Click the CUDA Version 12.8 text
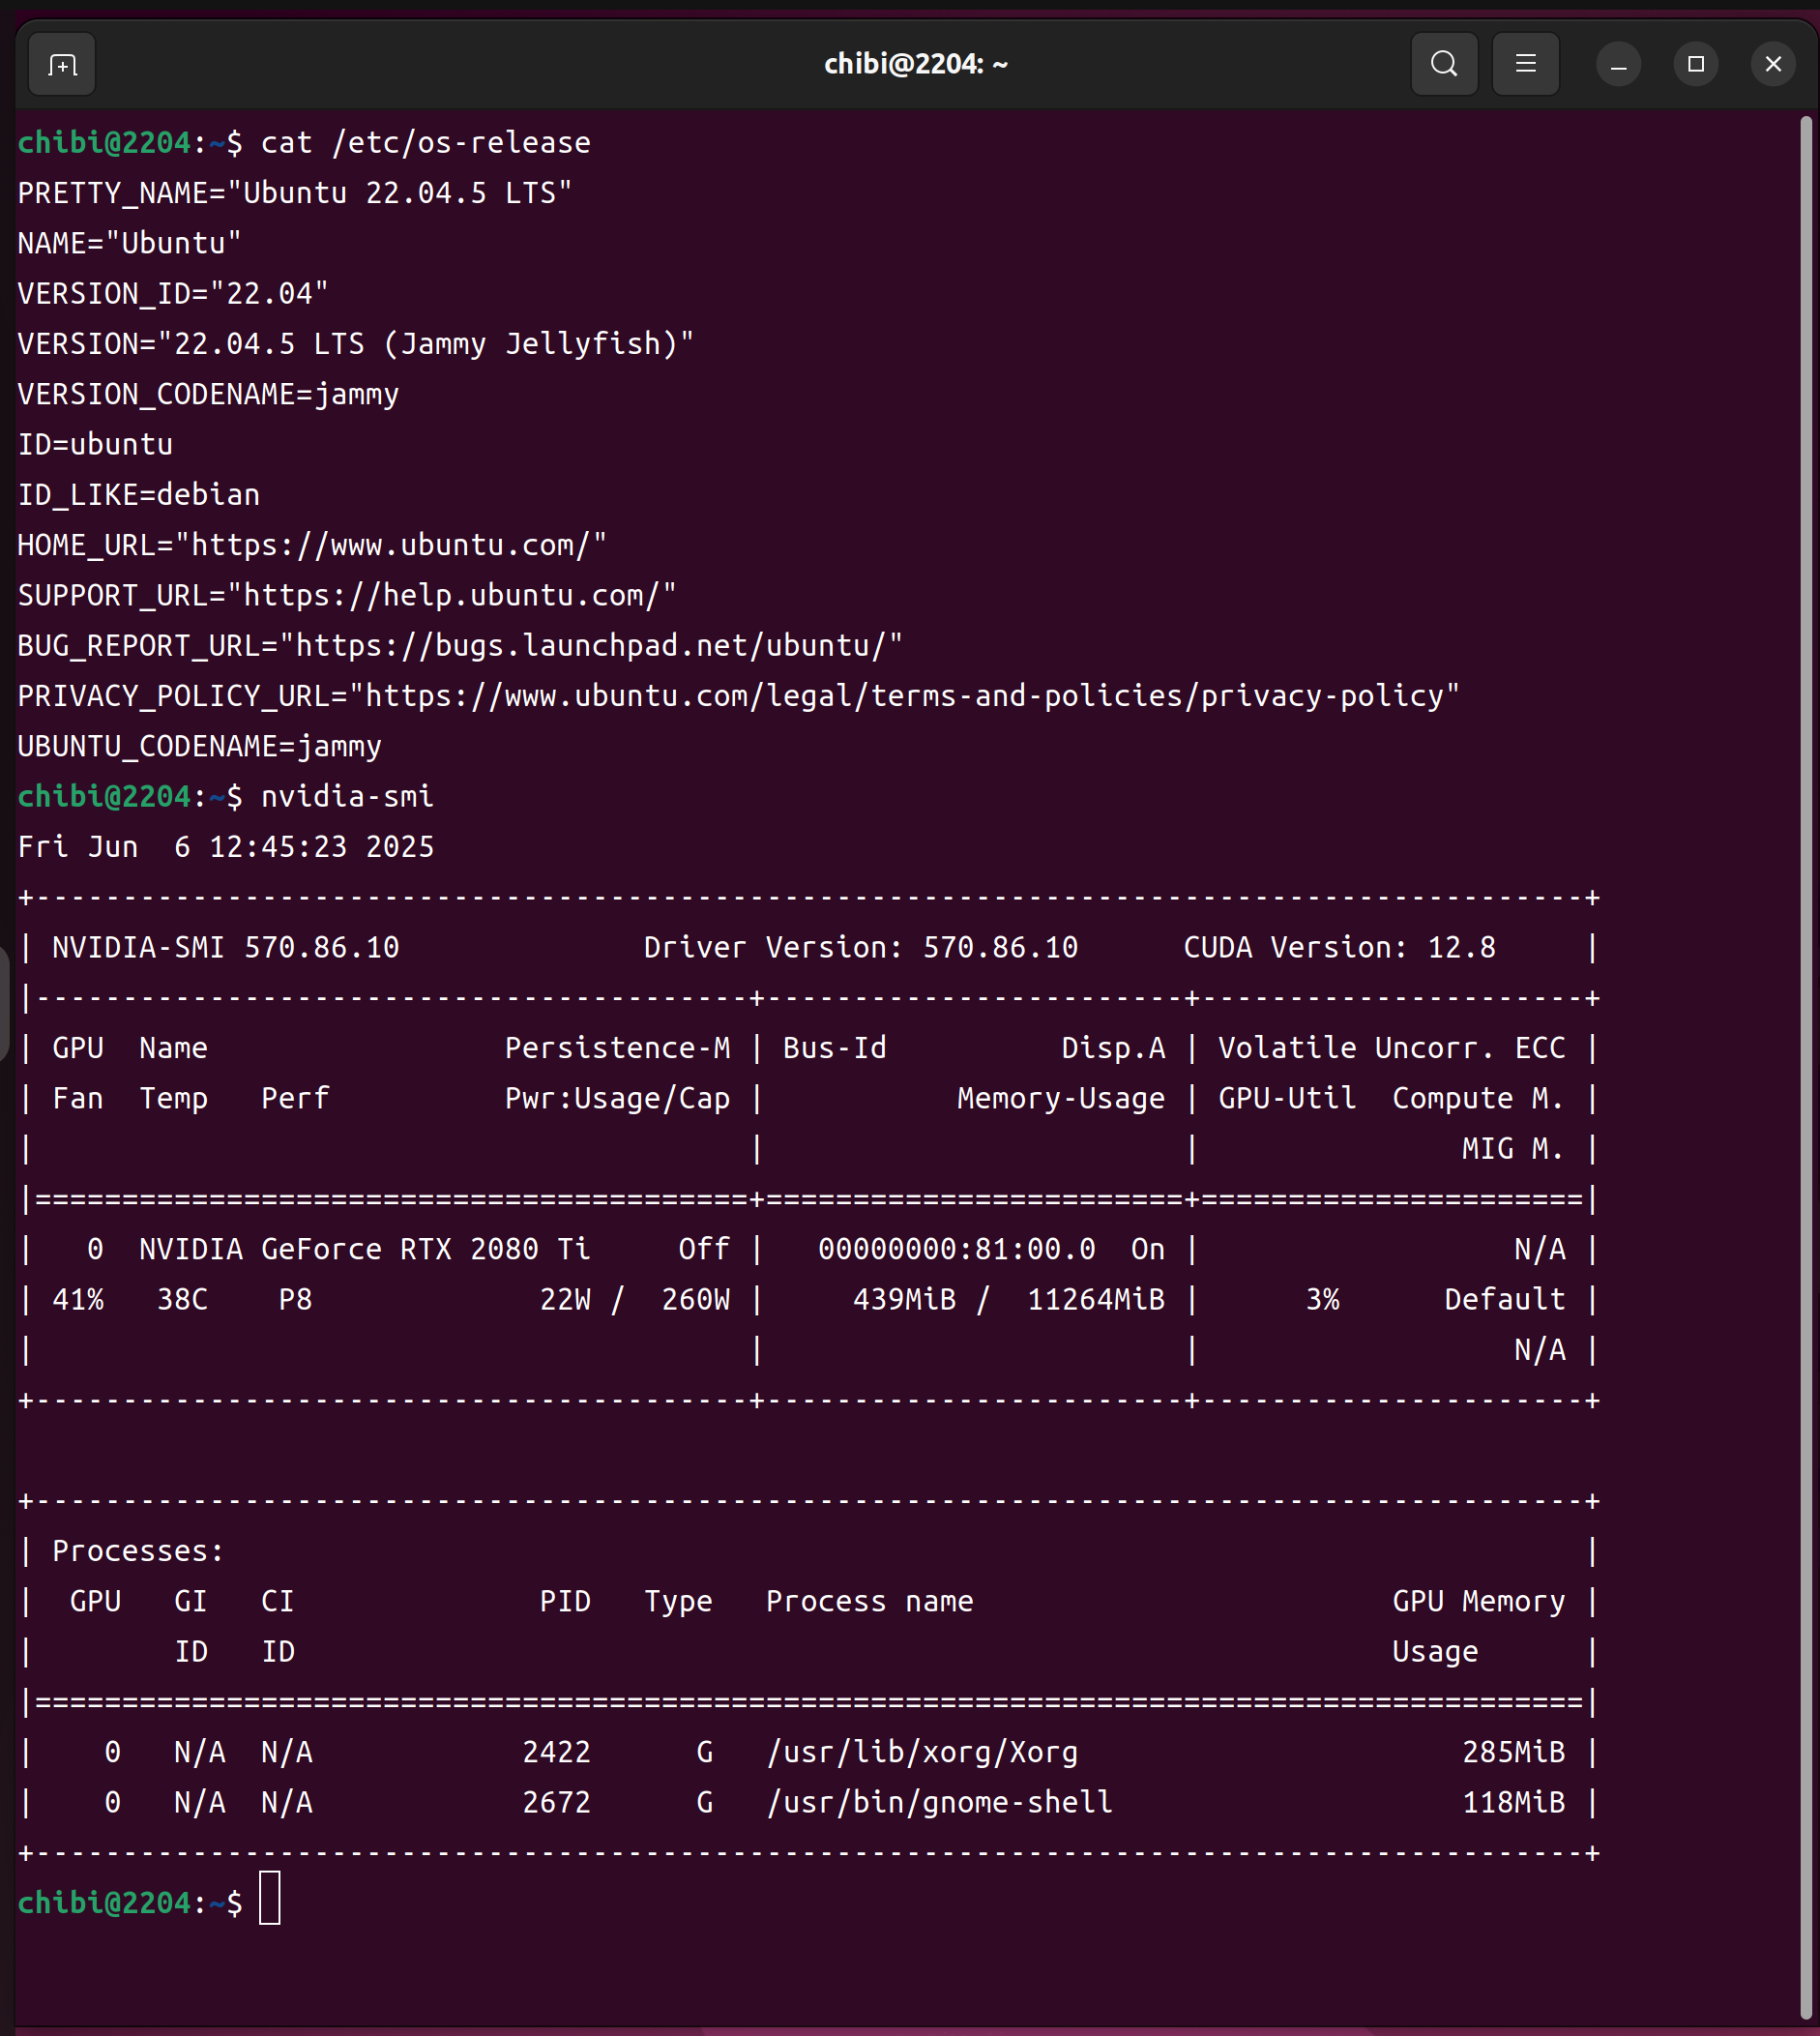The height and width of the screenshot is (2036, 1820). click(1339, 948)
